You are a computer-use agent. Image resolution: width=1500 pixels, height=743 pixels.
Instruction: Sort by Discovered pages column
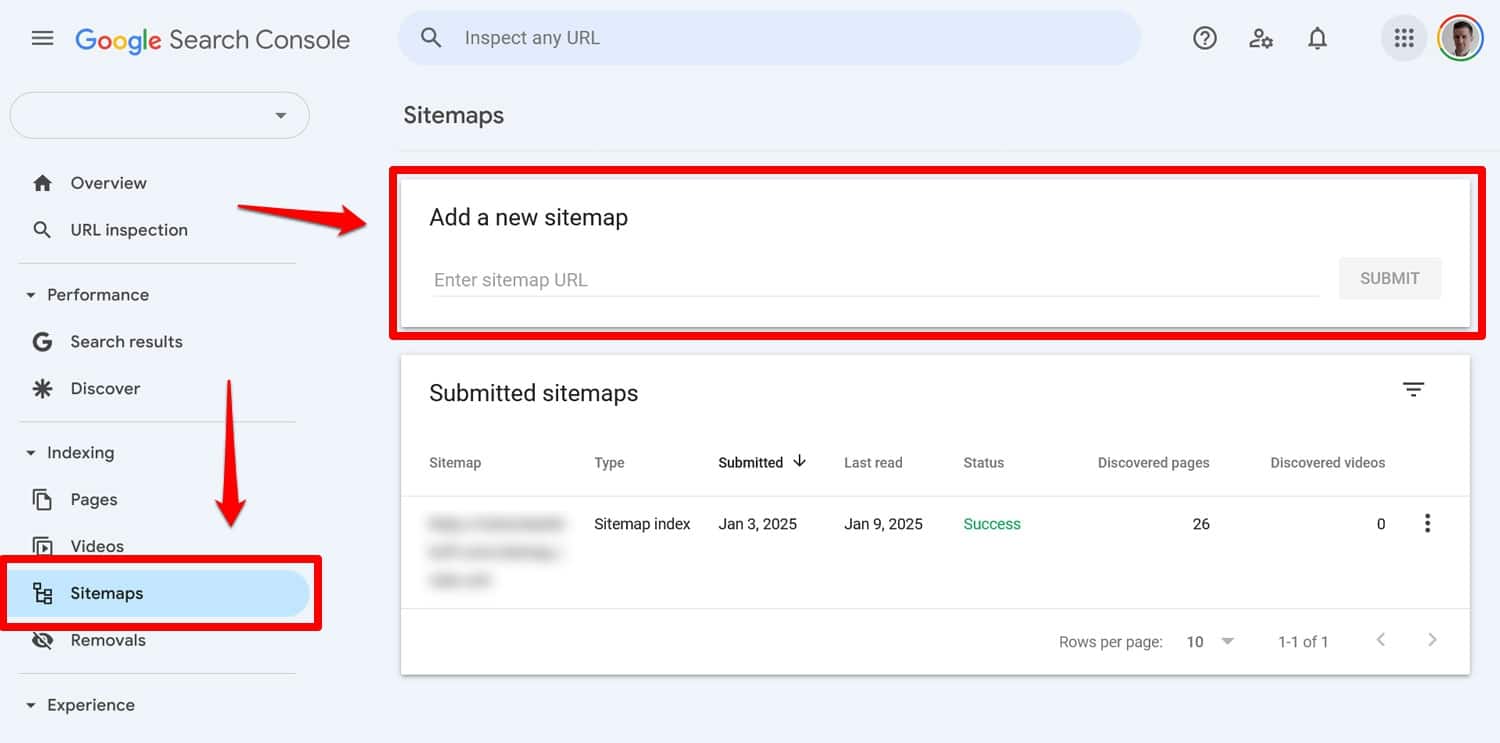click(1154, 463)
